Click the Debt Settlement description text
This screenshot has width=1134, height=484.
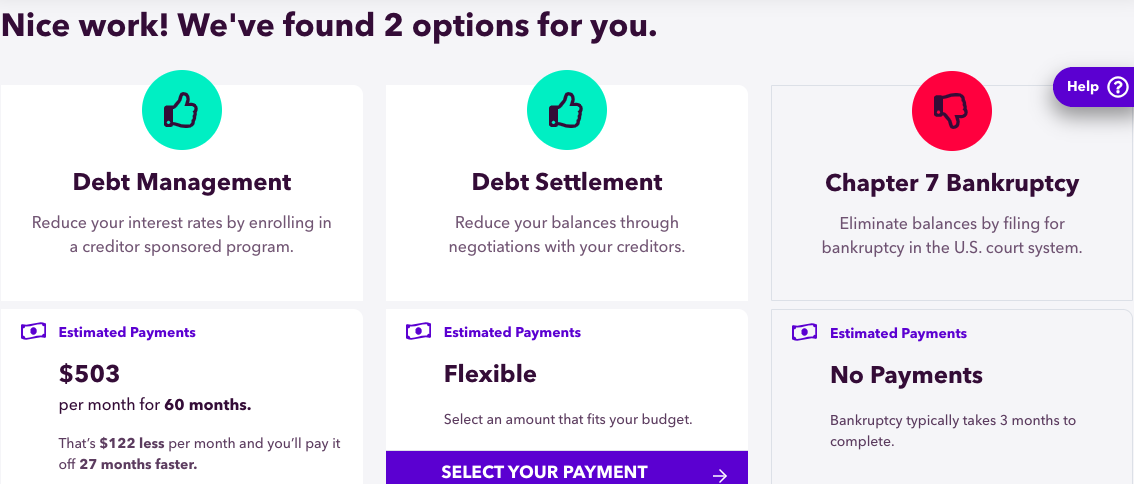point(567,234)
